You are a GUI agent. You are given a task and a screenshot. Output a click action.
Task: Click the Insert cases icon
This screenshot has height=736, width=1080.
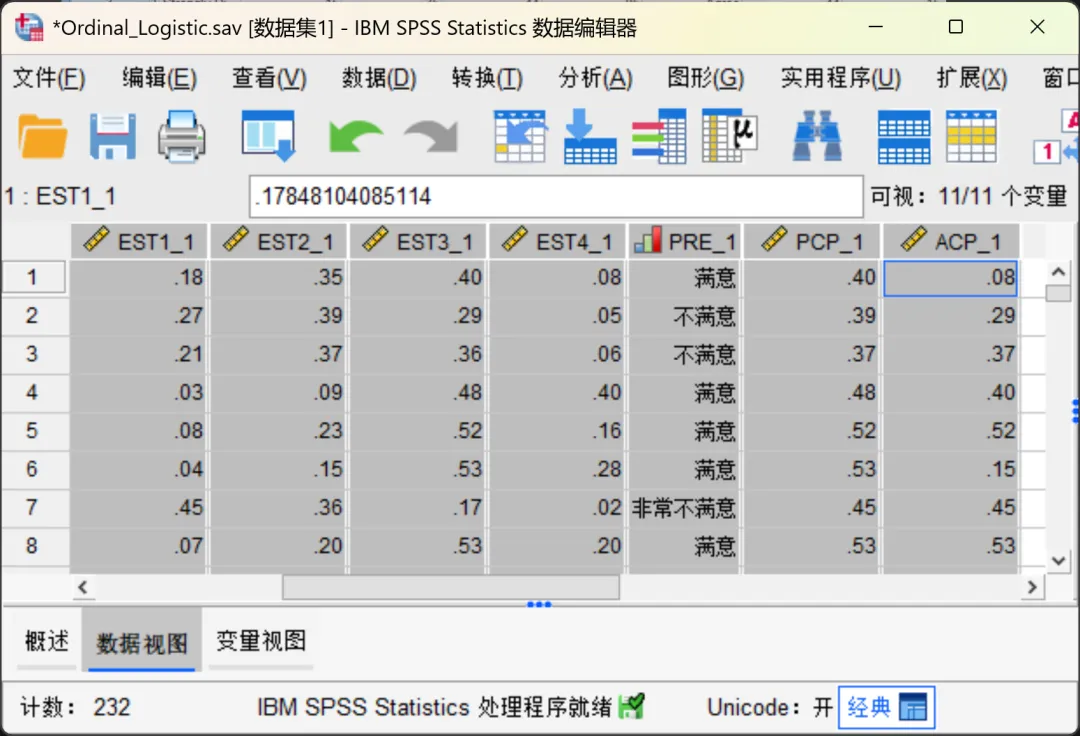(x=904, y=138)
